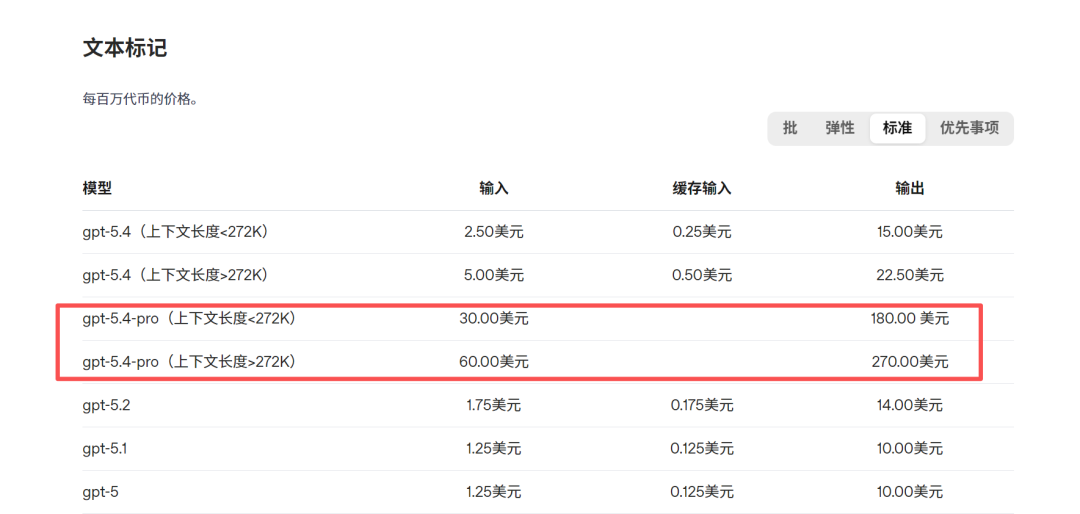Click gpt-5 row's 10.00美元 output price
This screenshot has width=1080, height=514.
(x=910, y=492)
